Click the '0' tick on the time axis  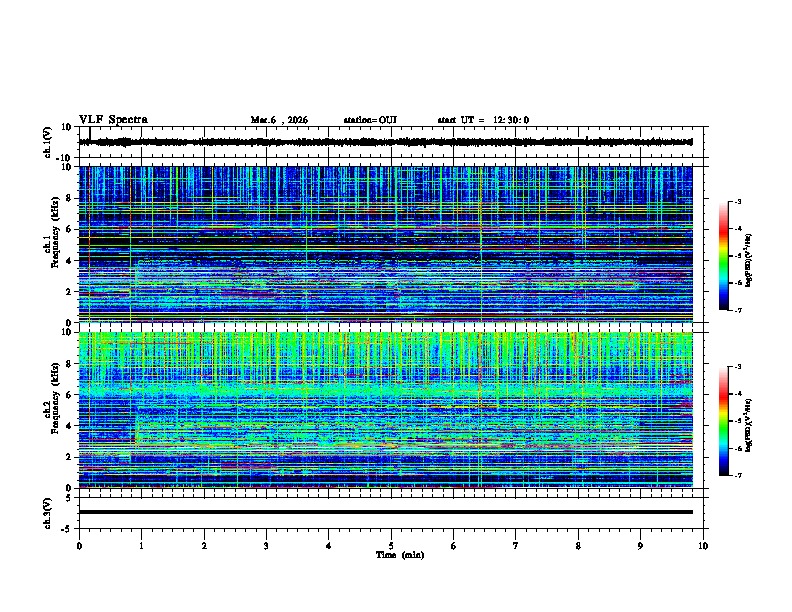click(79, 546)
